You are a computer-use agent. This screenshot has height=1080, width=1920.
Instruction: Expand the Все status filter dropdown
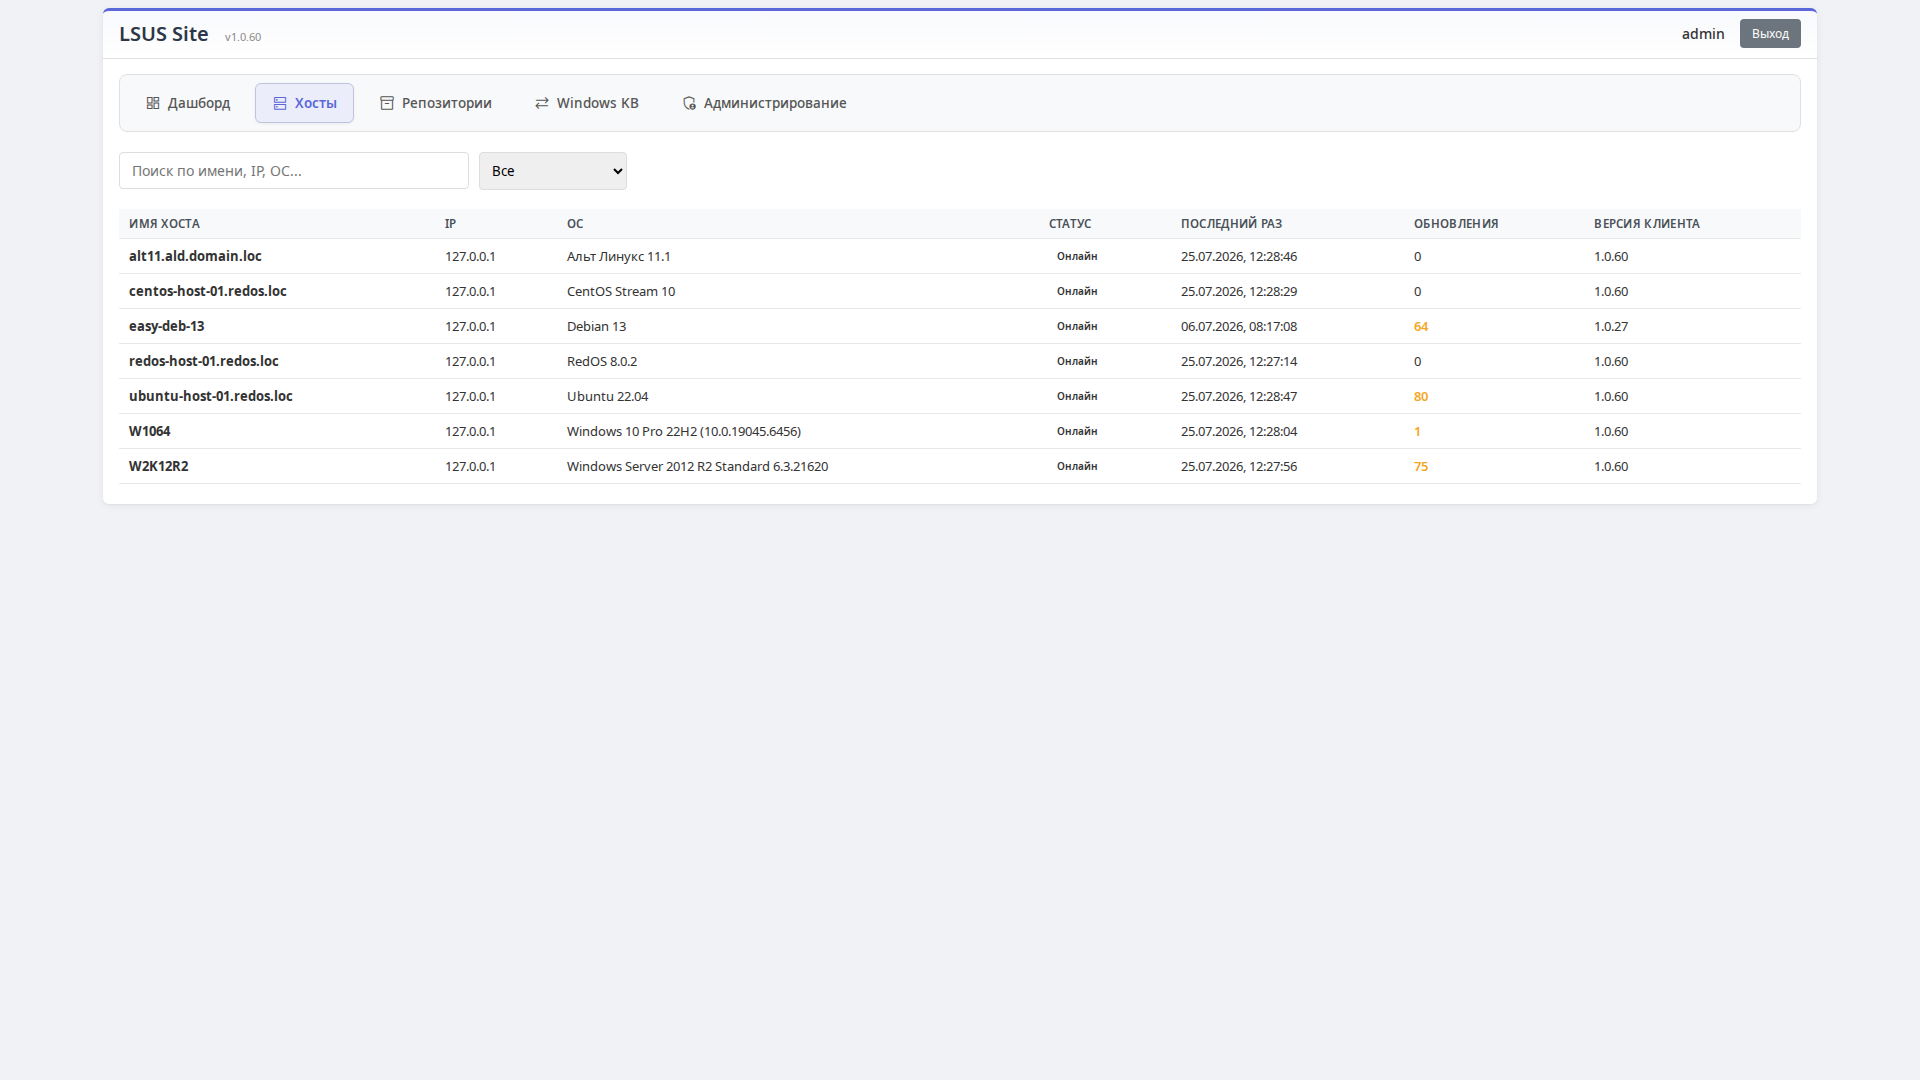[x=553, y=171]
